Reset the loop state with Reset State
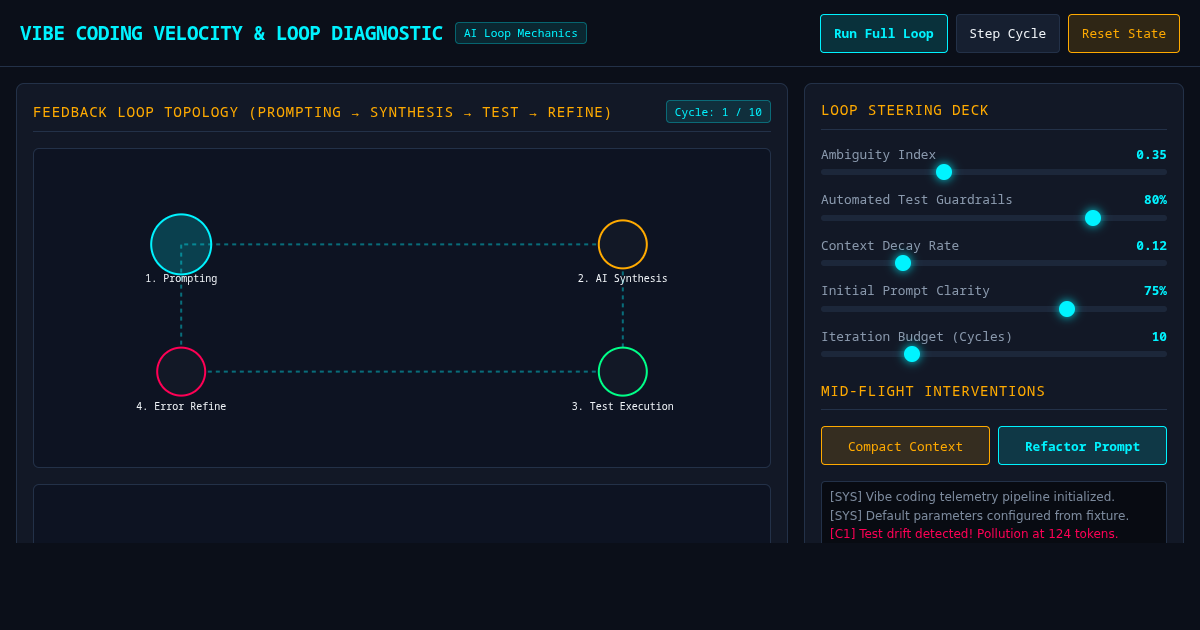The width and height of the screenshot is (1200, 630). (1124, 33)
